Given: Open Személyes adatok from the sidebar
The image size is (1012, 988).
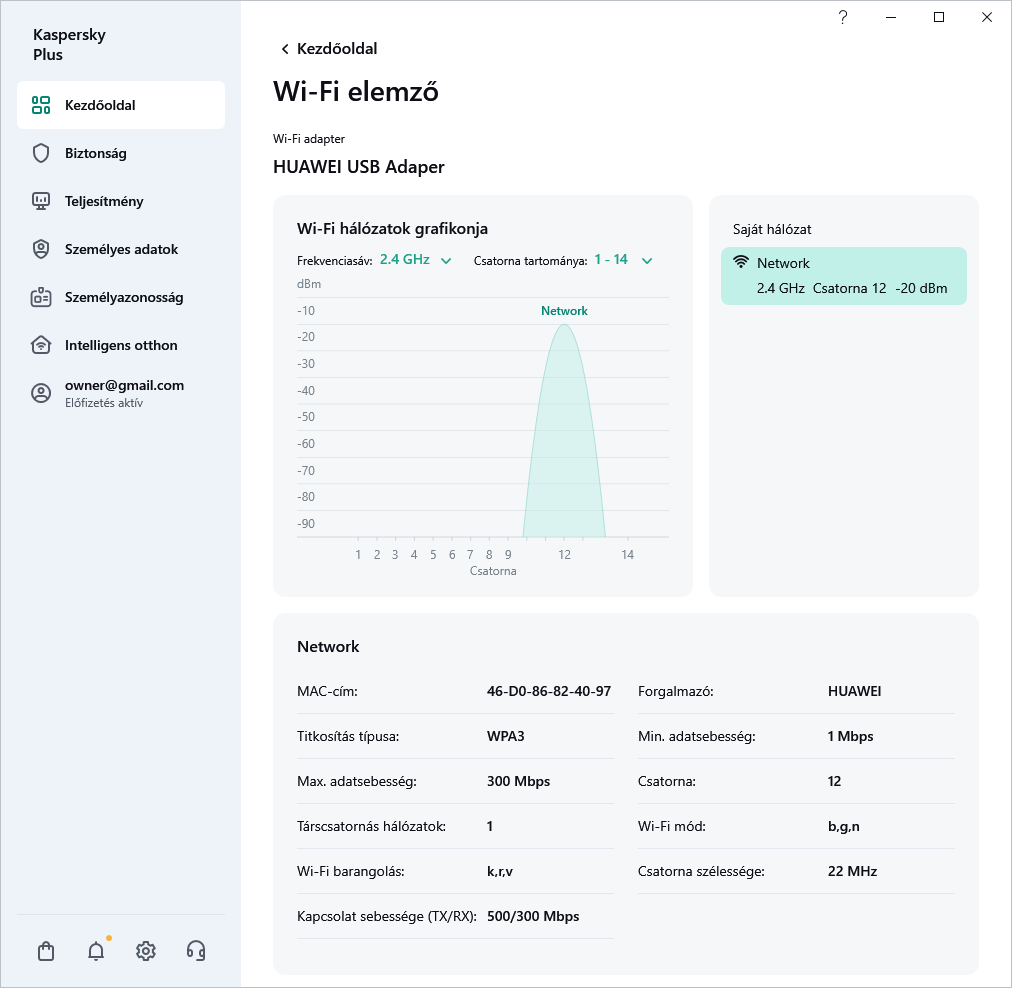Looking at the screenshot, I should click(40, 249).
